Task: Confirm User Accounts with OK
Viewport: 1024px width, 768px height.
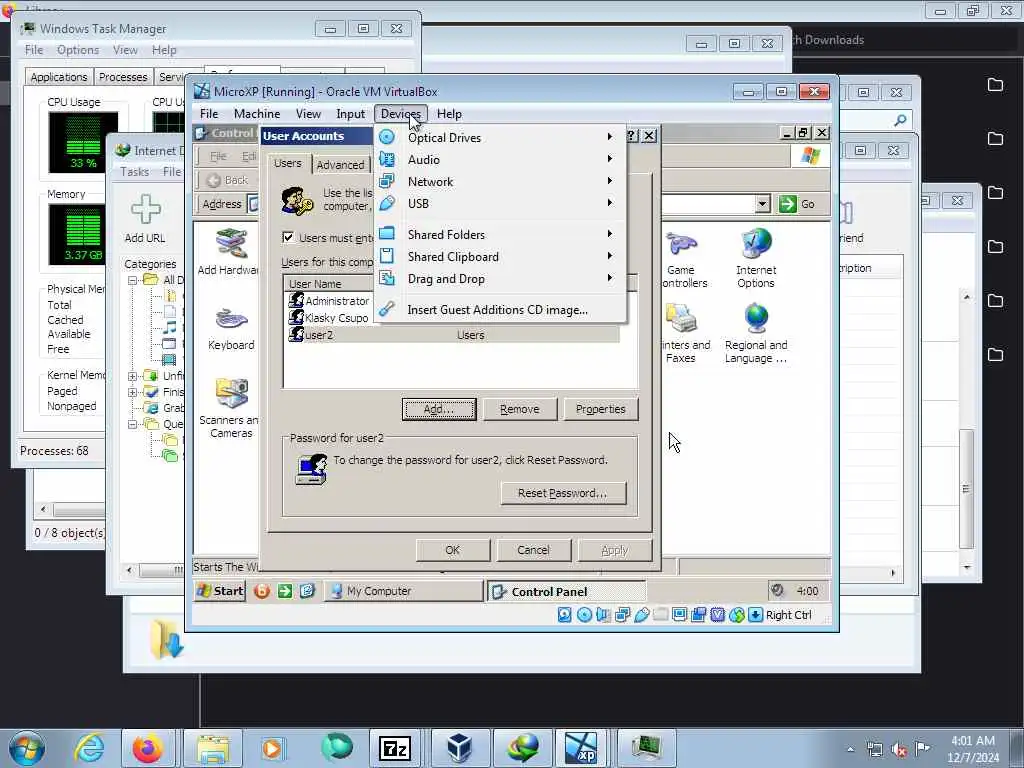Action: [453, 550]
